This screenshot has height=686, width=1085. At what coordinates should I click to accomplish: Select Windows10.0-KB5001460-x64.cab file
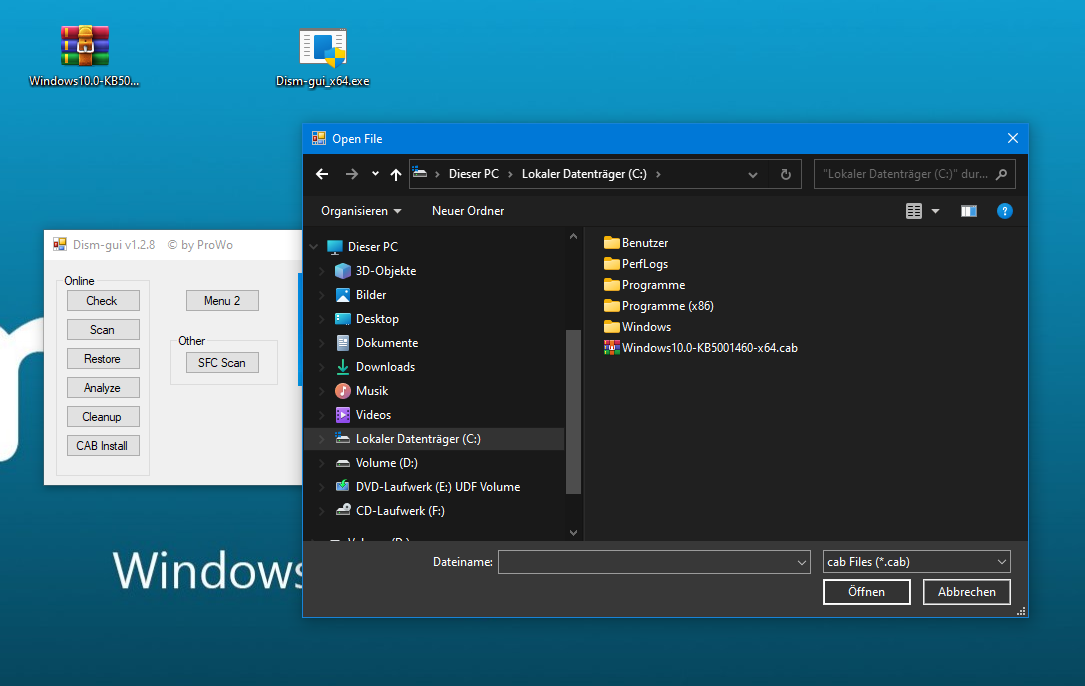pyautogui.click(x=701, y=348)
